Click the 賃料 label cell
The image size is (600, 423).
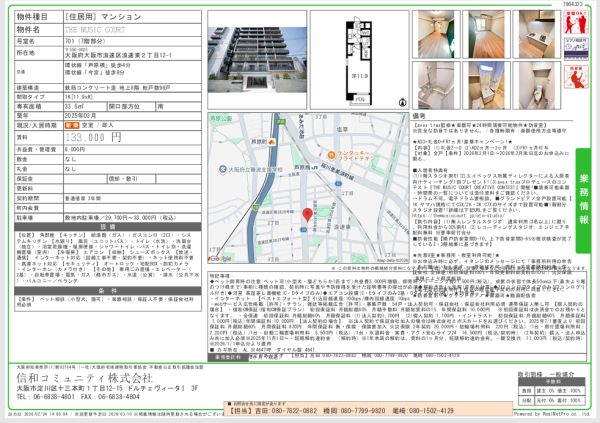click(39, 137)
